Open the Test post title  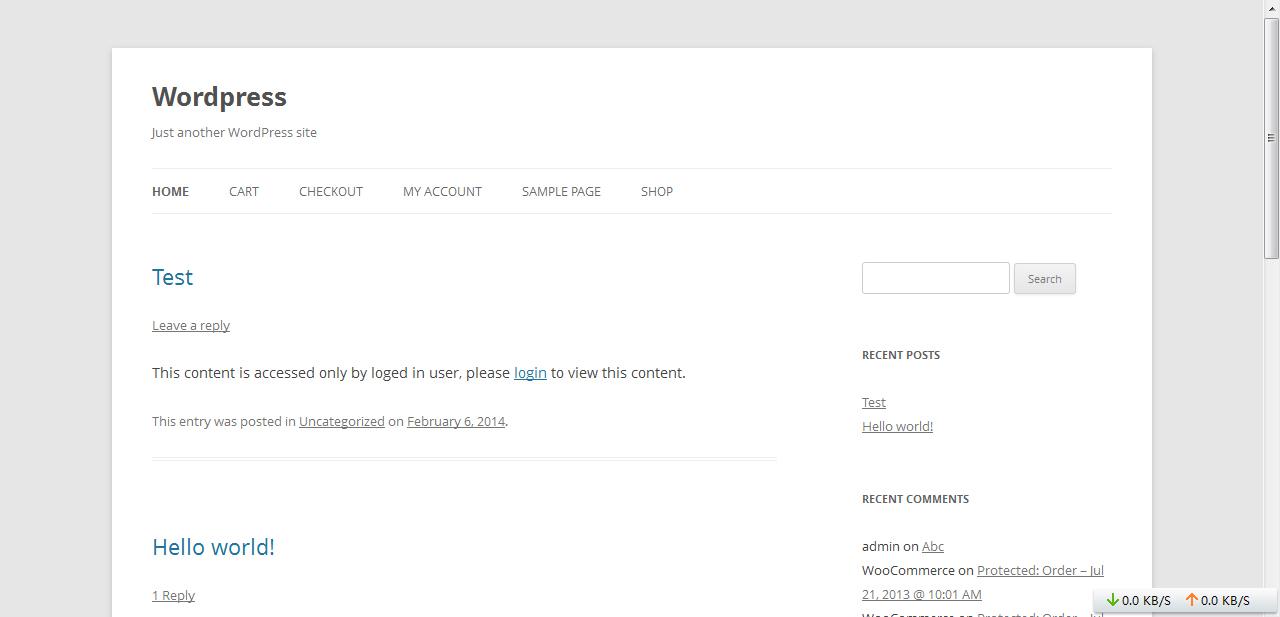(172, 277)
